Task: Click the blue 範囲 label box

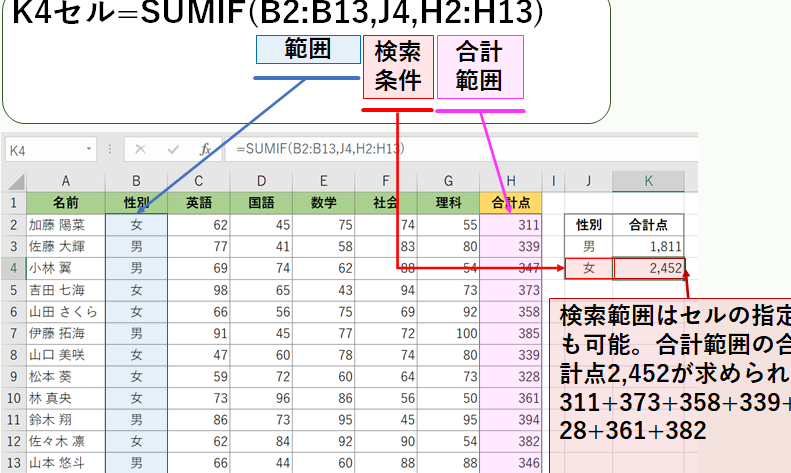Action: point(307,50)
